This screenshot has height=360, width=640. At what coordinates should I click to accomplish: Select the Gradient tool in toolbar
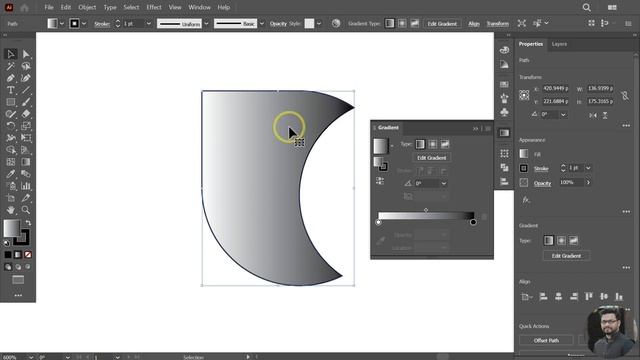(26, 162)
